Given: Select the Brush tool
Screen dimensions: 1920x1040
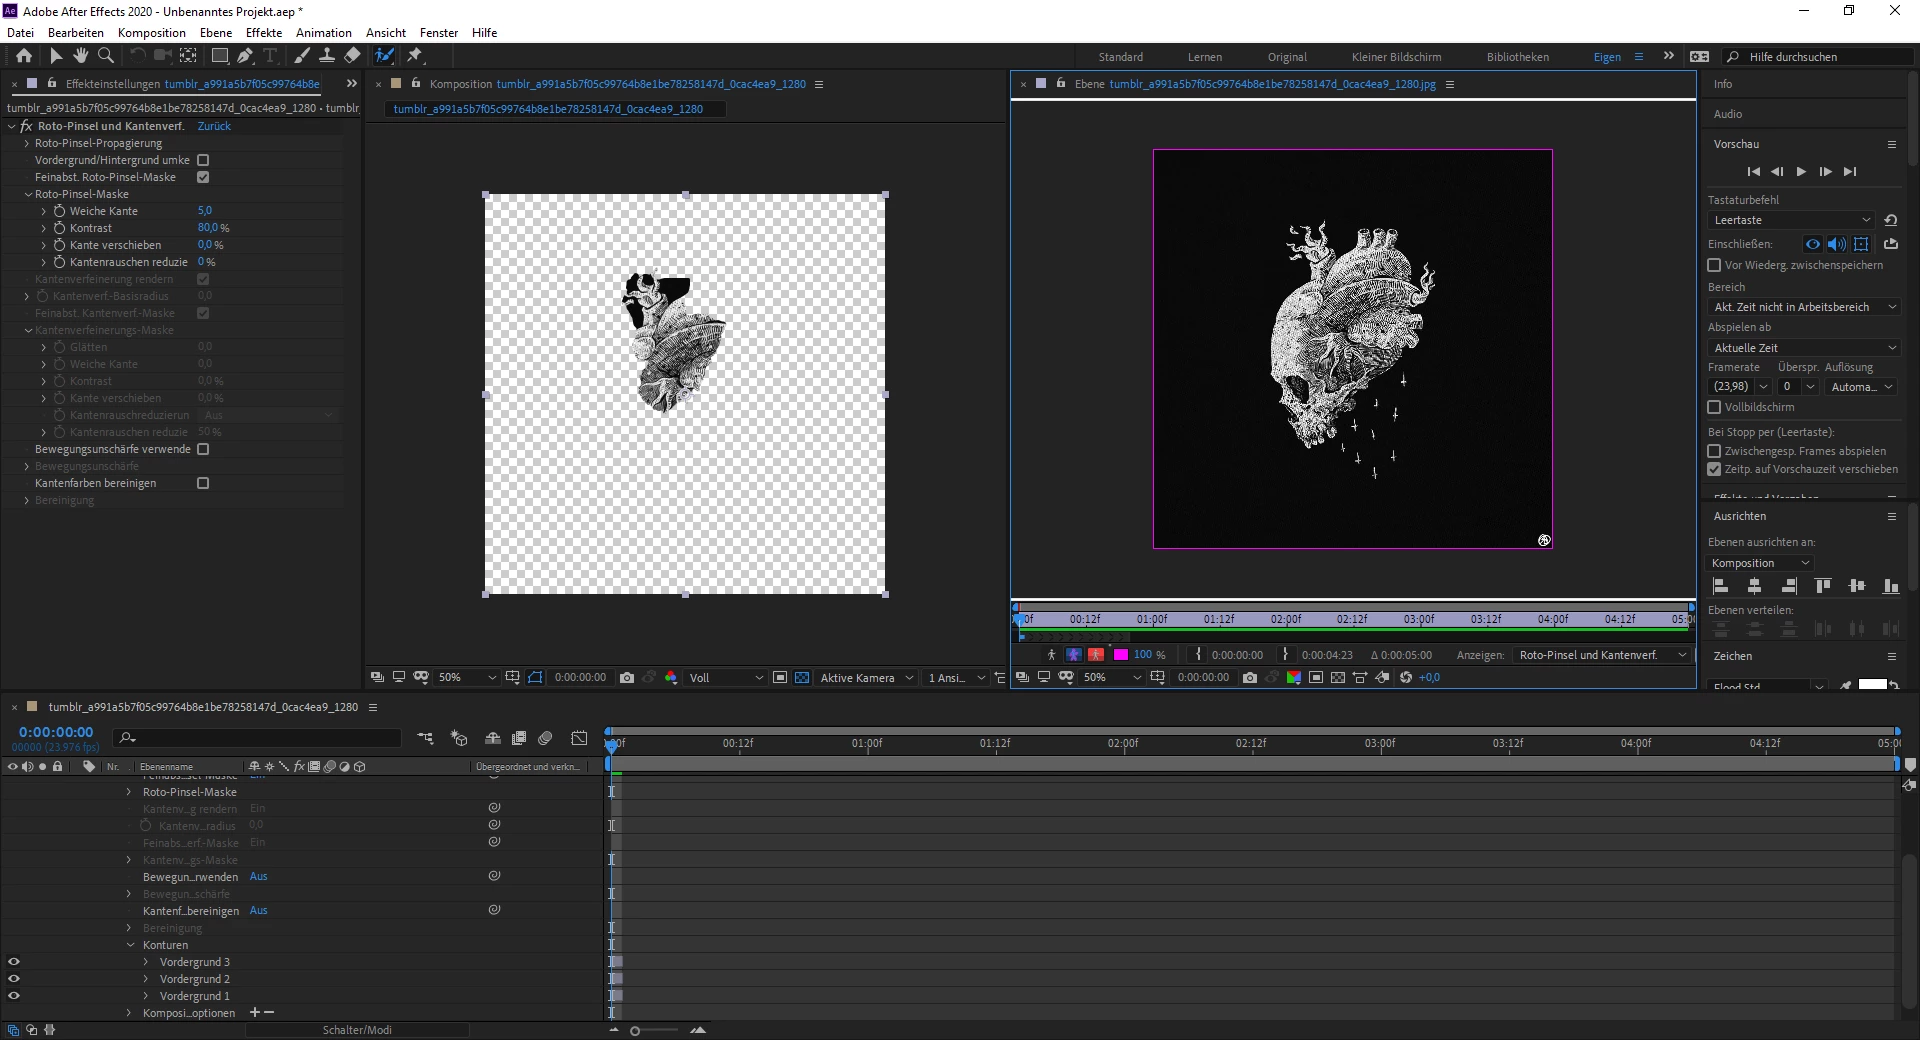Looking at the screenshot, I should point(302,56).
